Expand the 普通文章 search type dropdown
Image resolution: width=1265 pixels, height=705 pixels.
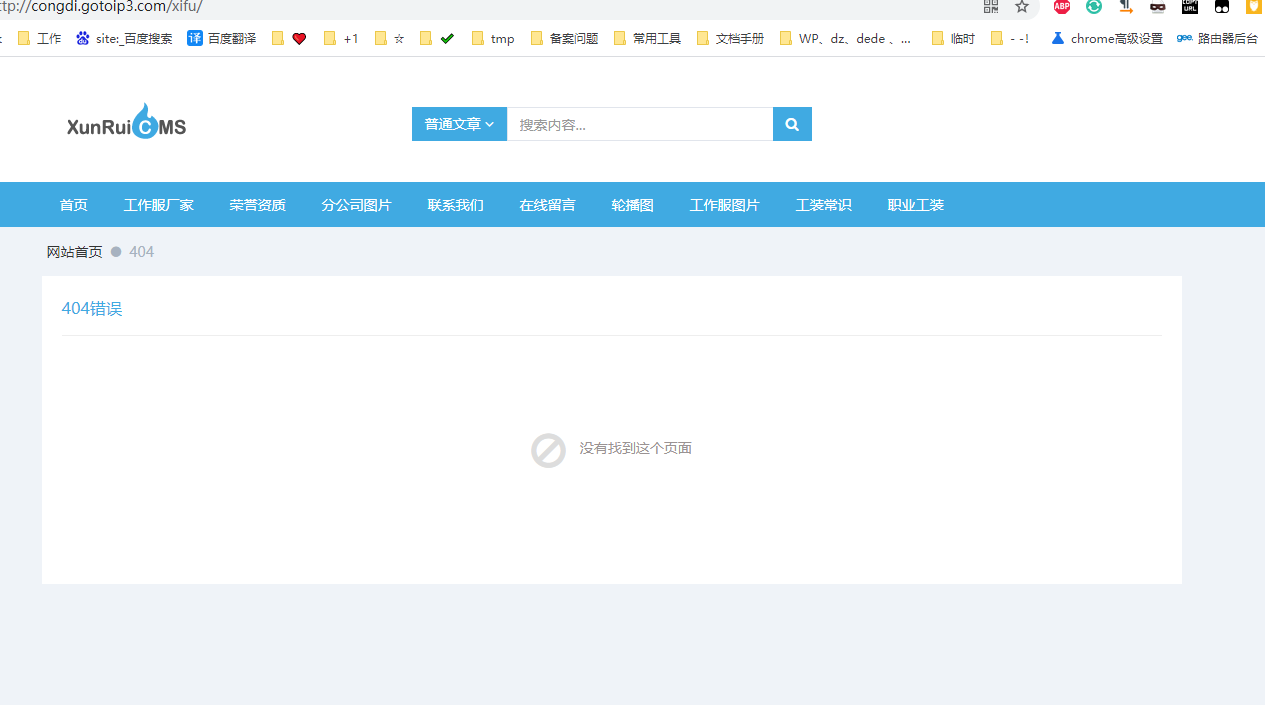(459, 124)
